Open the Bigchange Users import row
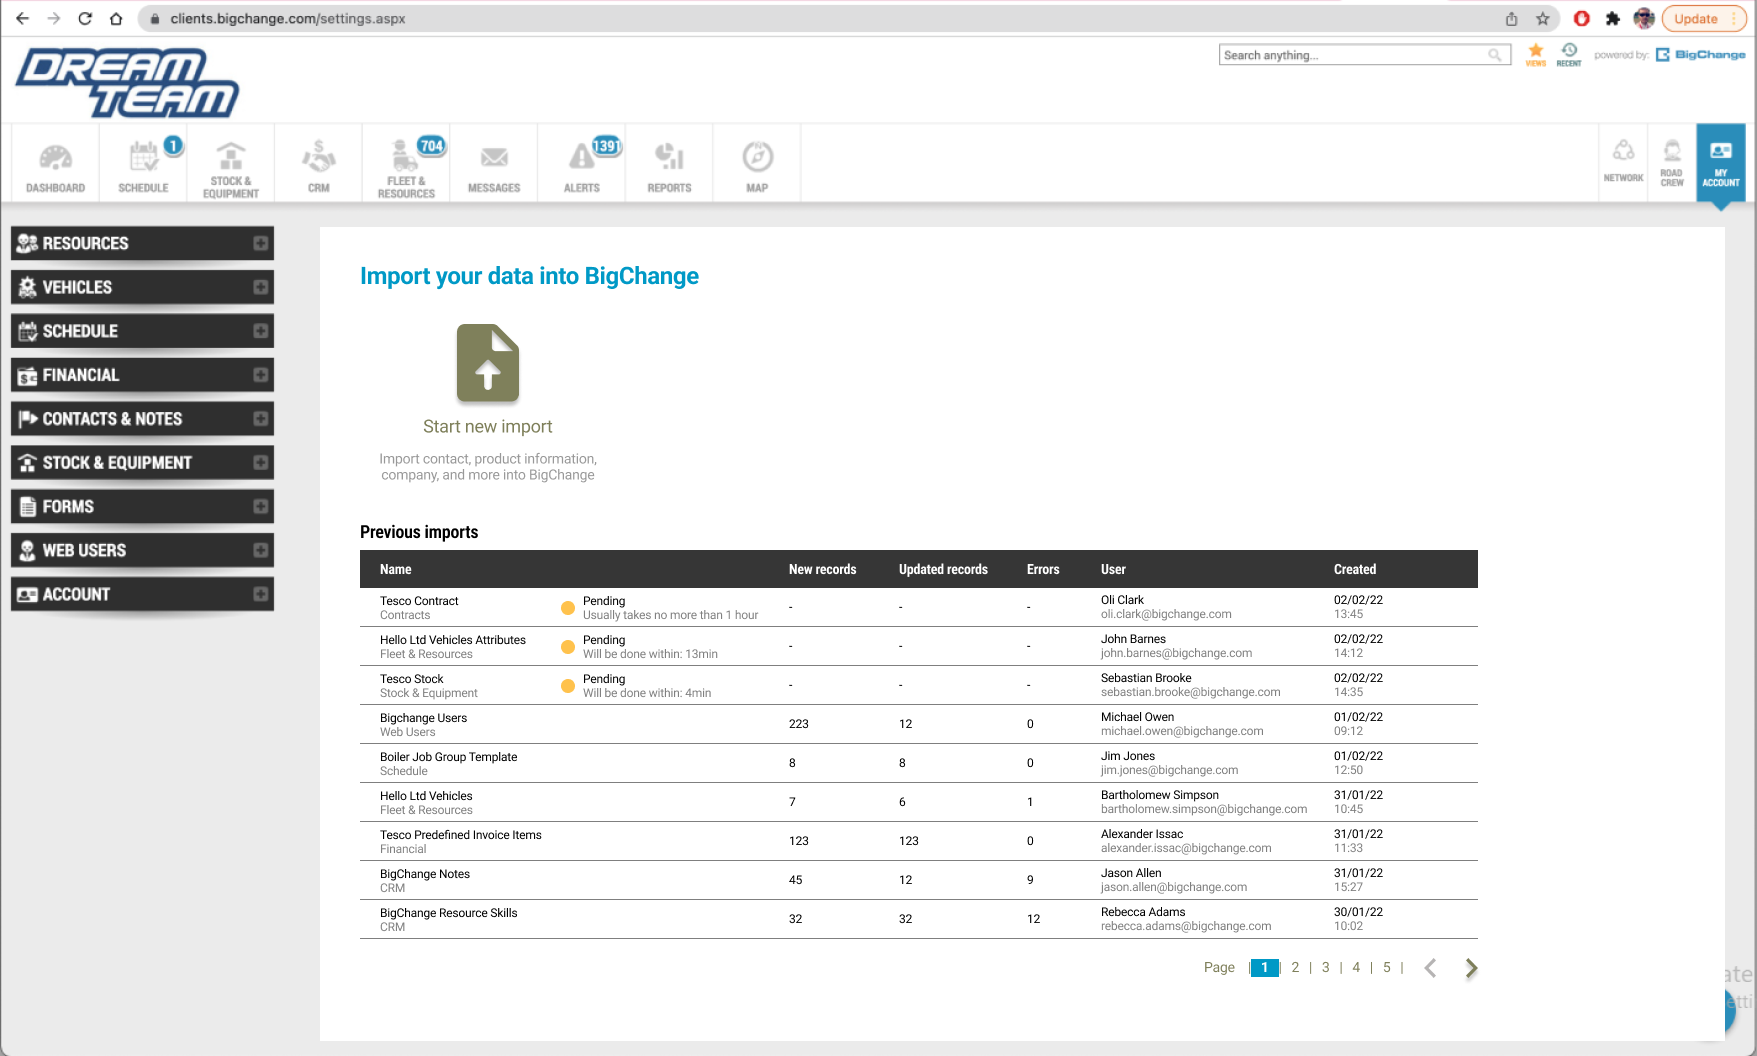1757x1056 pixels. pos(919,724)
